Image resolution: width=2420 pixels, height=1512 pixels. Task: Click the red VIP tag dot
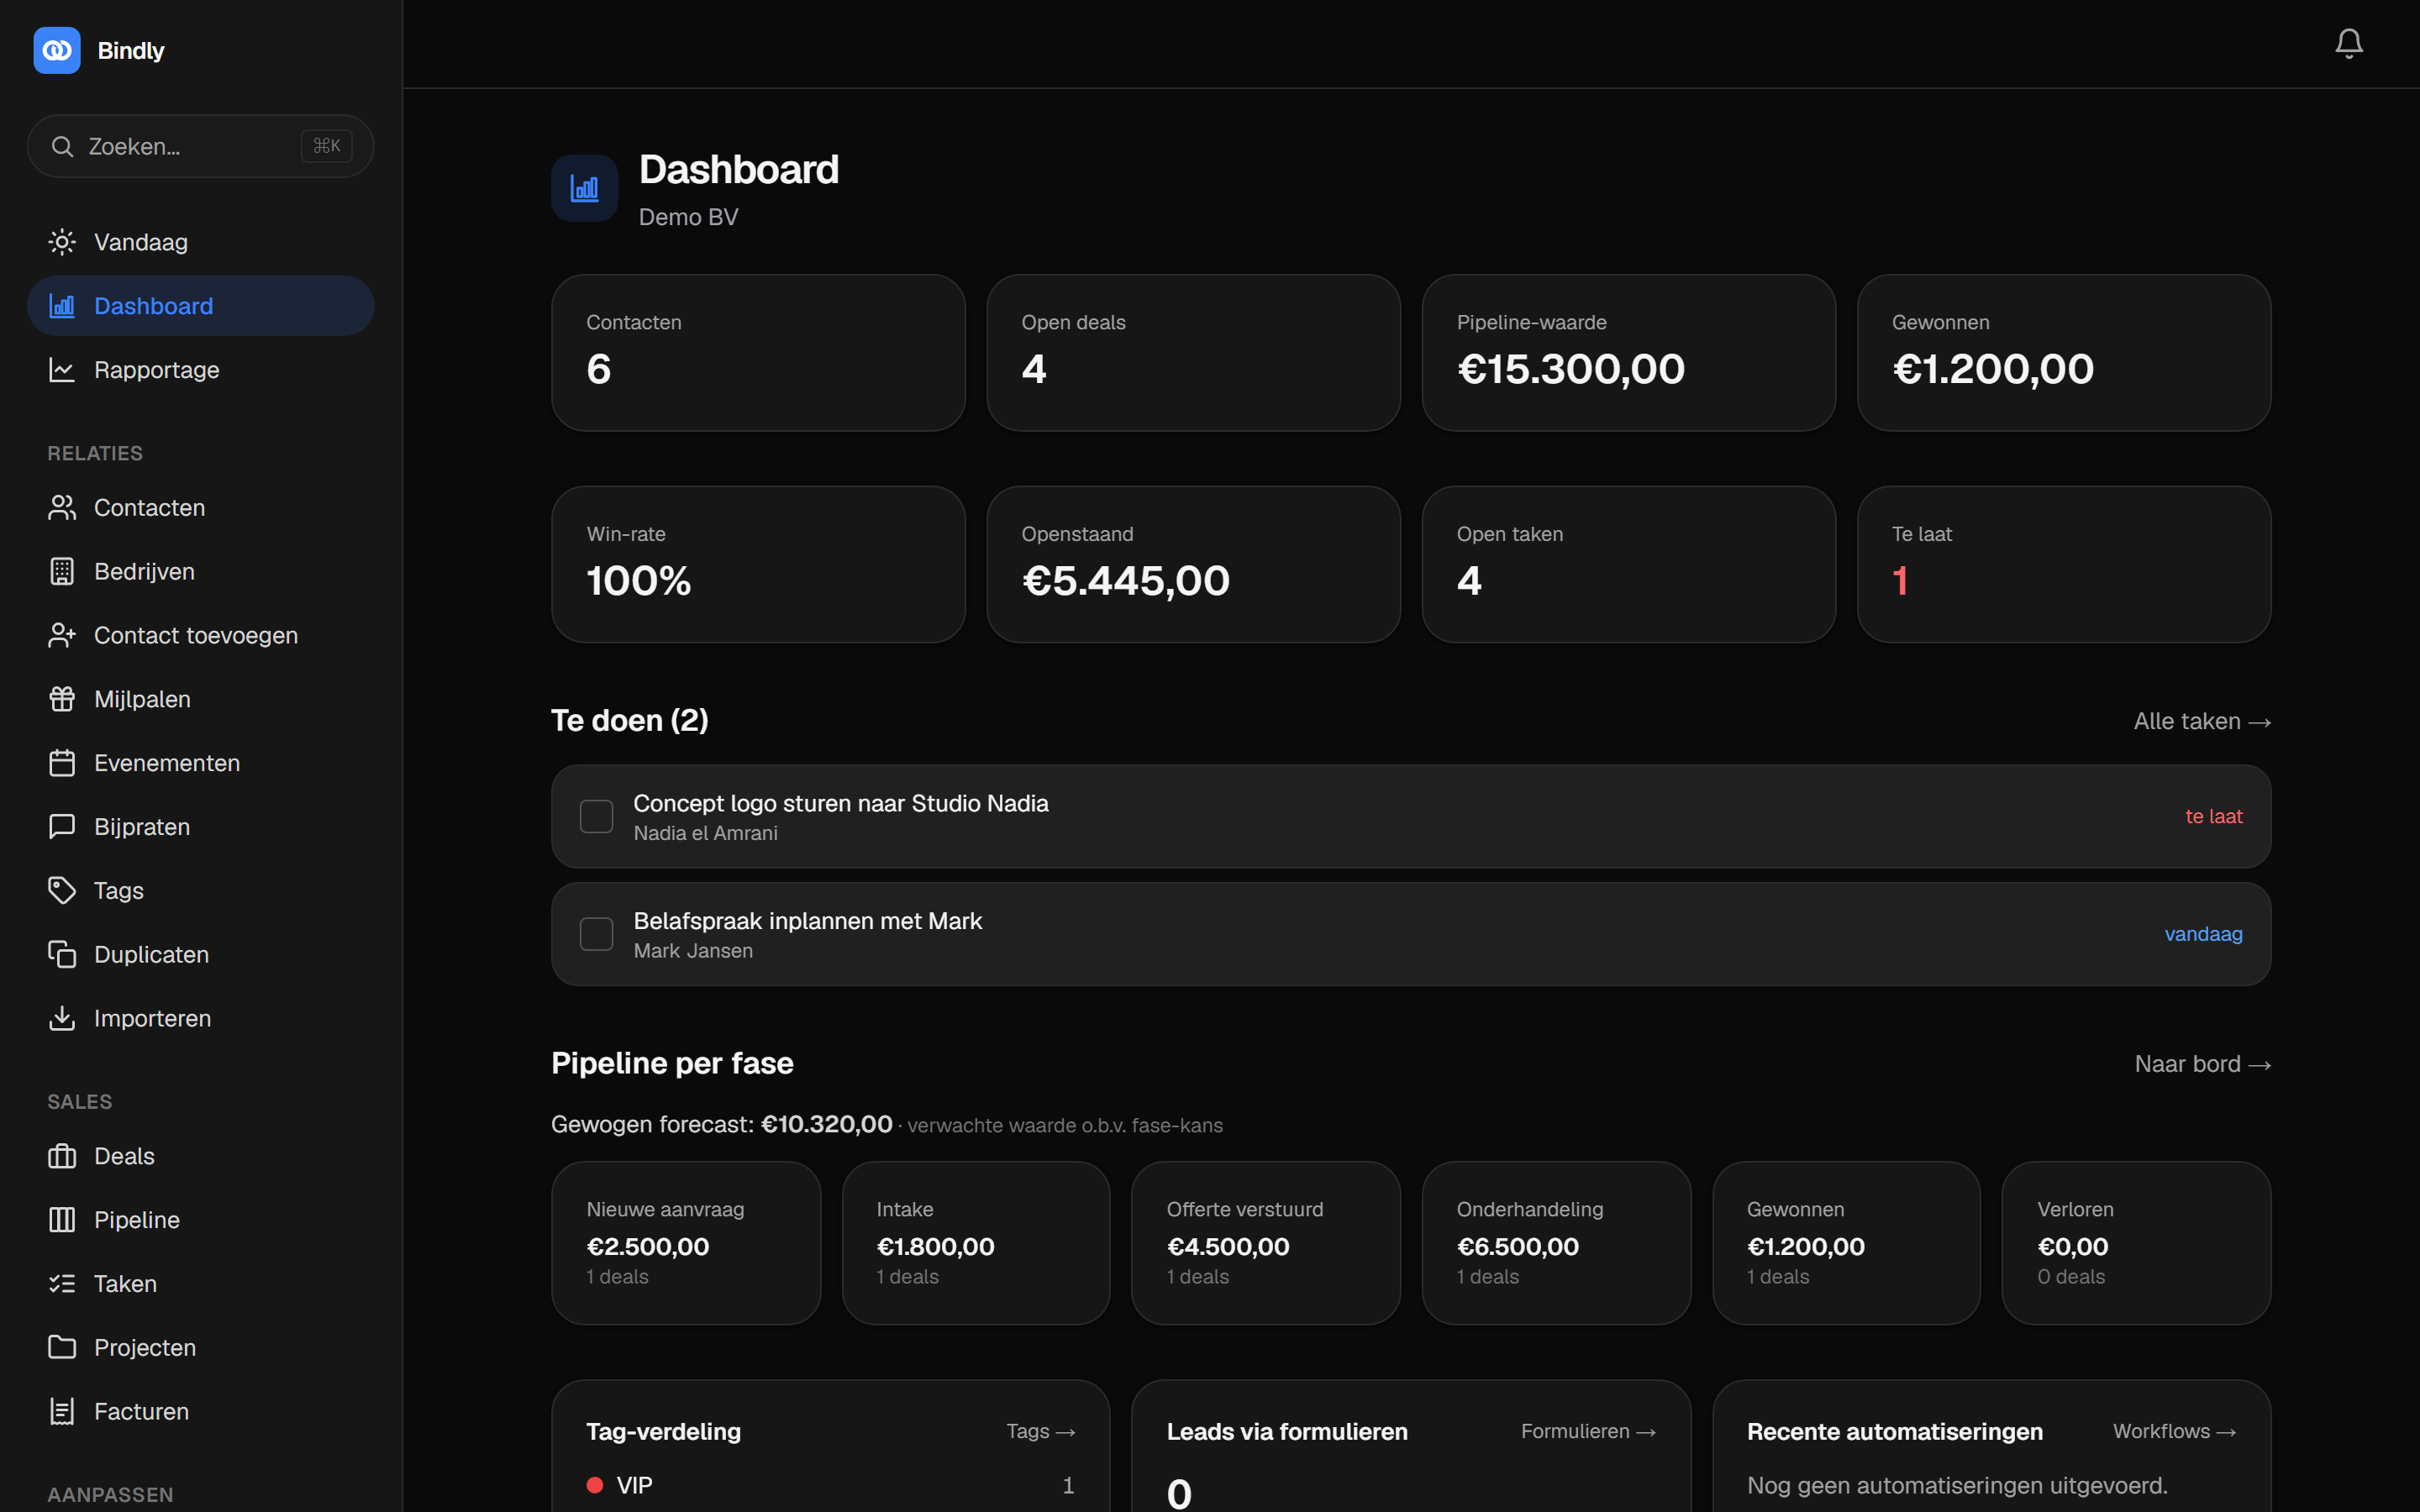595,1485
